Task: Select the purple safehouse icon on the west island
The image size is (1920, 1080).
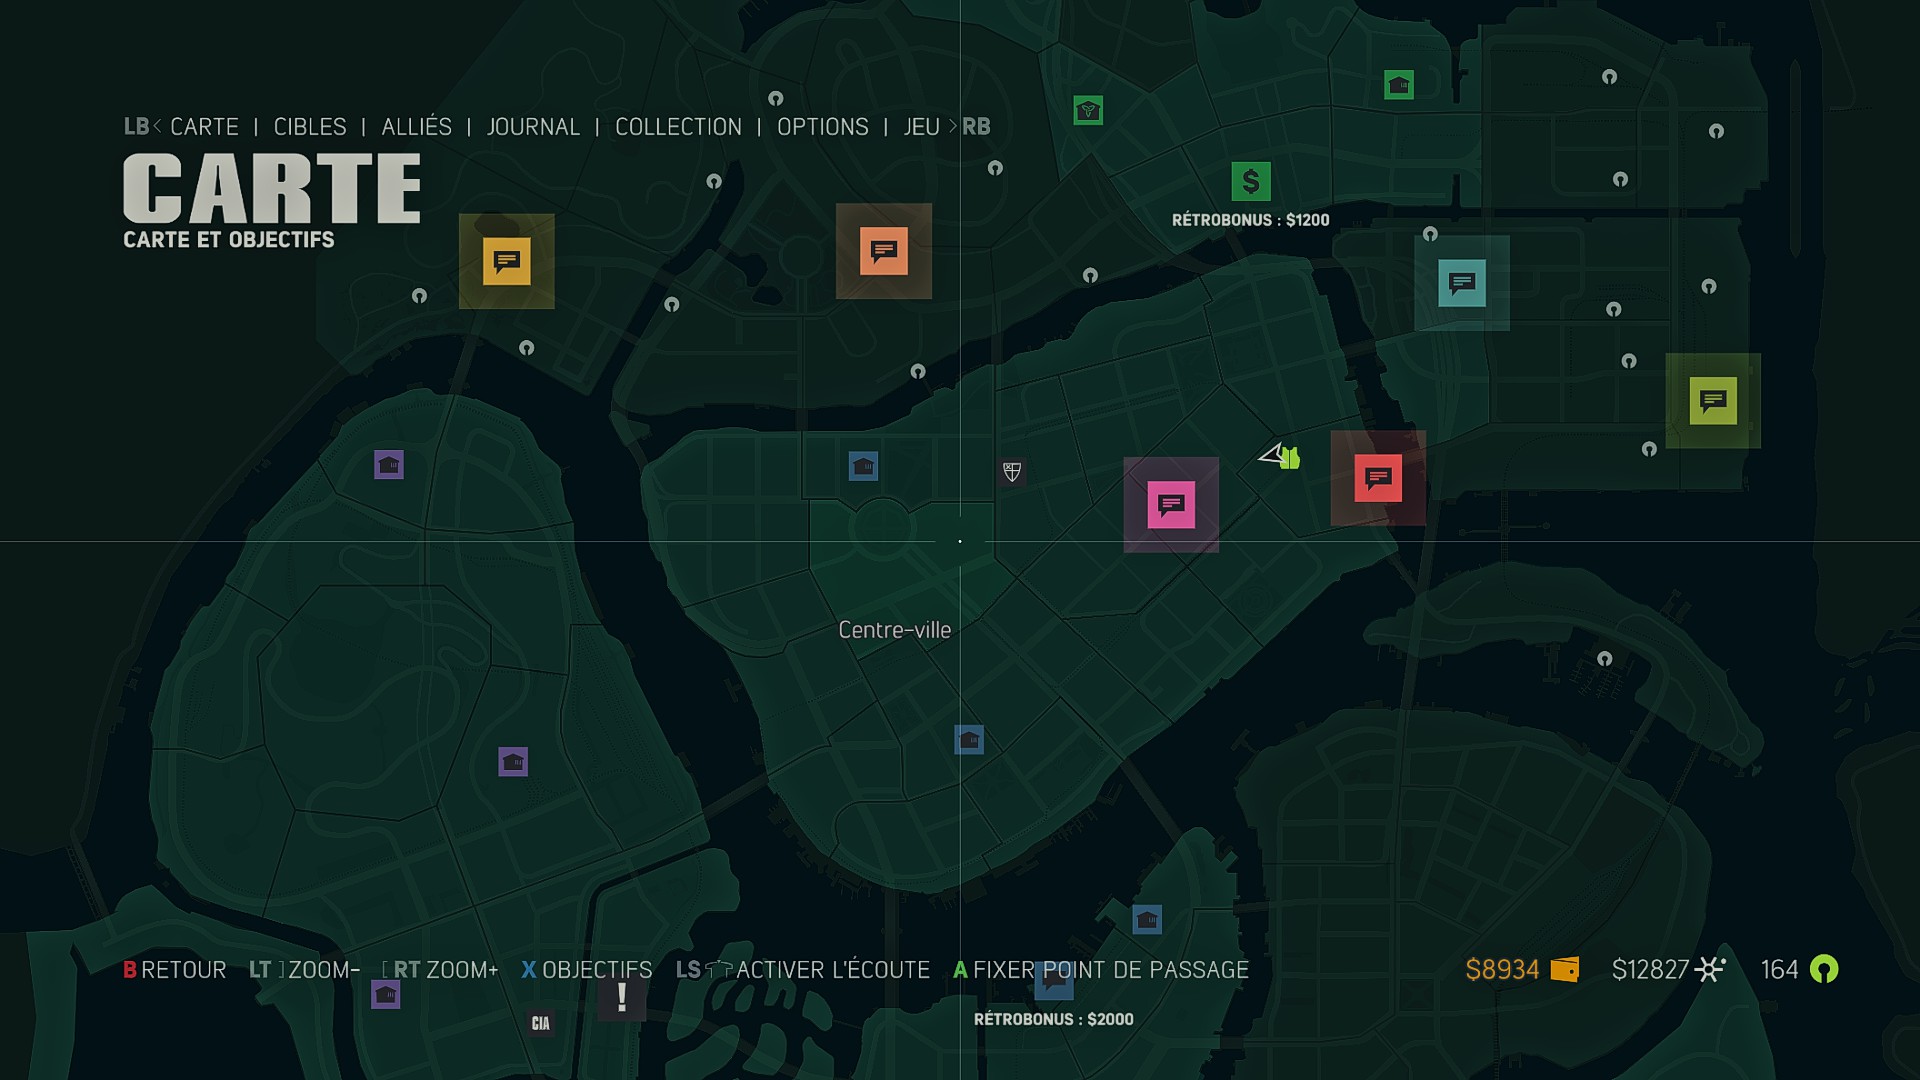Action: 388,466
